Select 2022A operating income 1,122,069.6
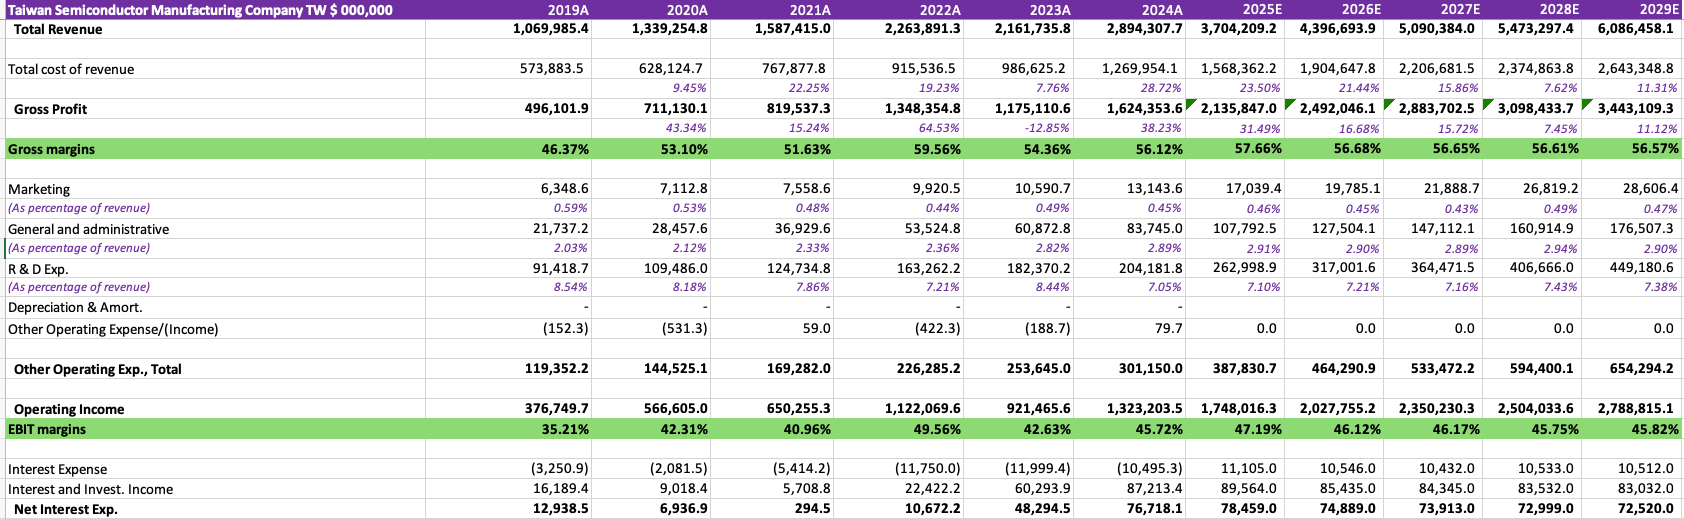The height and width of the screenshot is (519, 1684). [922, 409]
